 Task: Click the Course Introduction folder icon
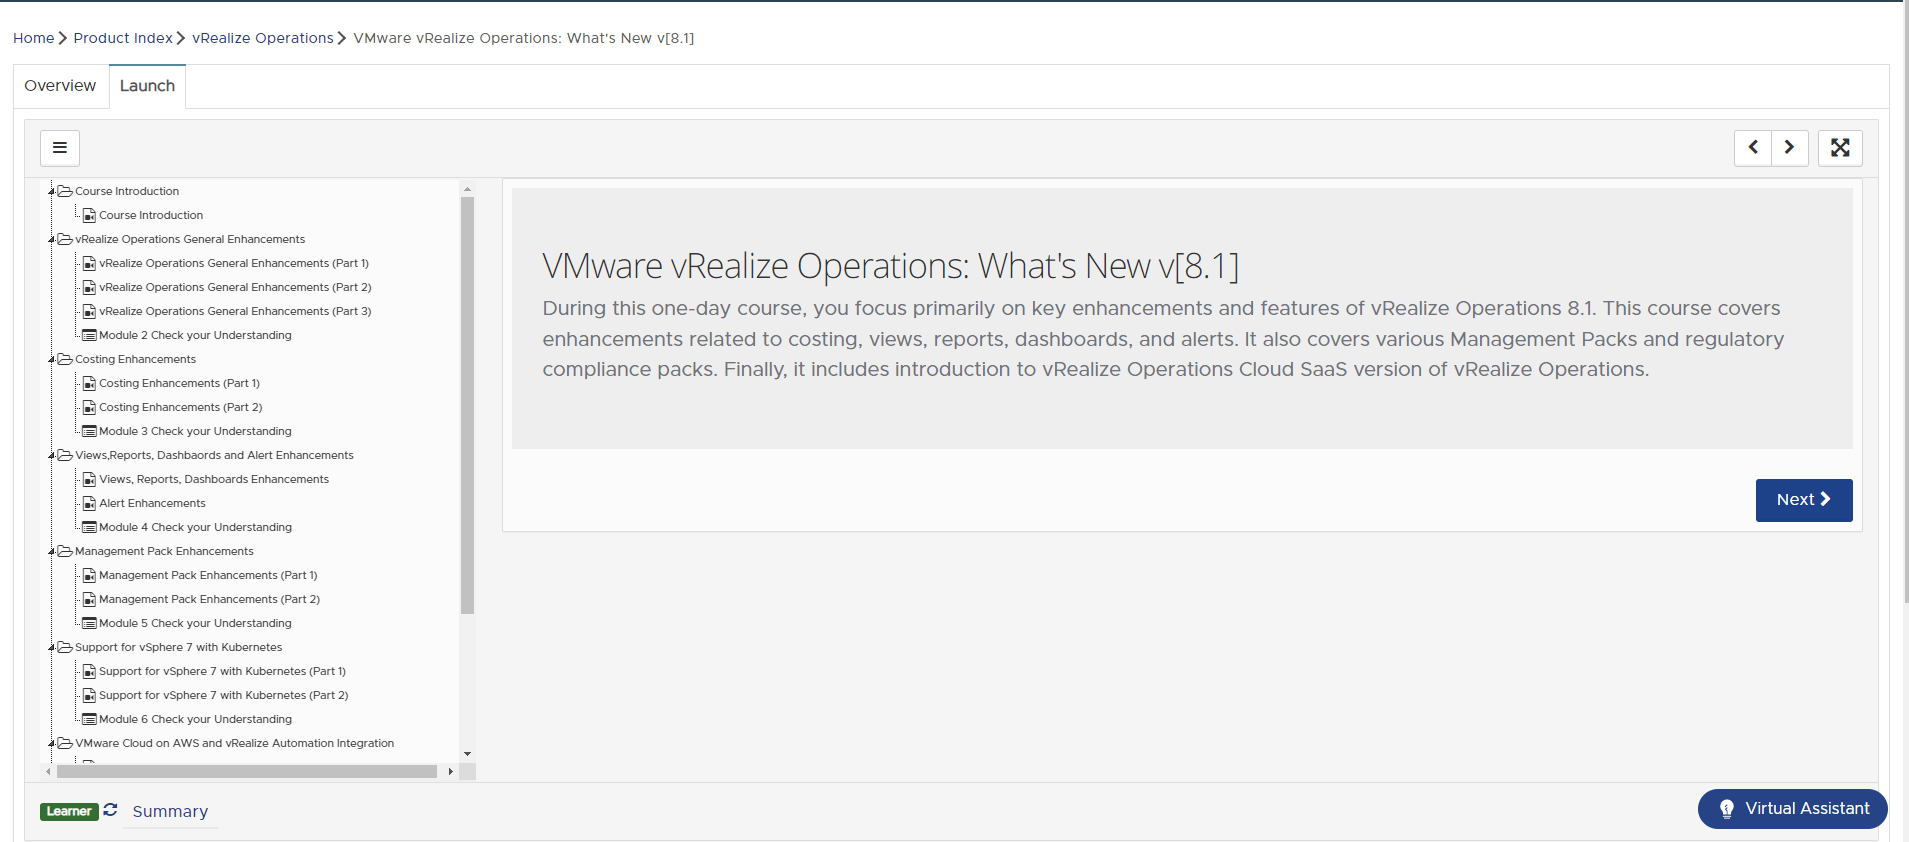click(65, 191)
